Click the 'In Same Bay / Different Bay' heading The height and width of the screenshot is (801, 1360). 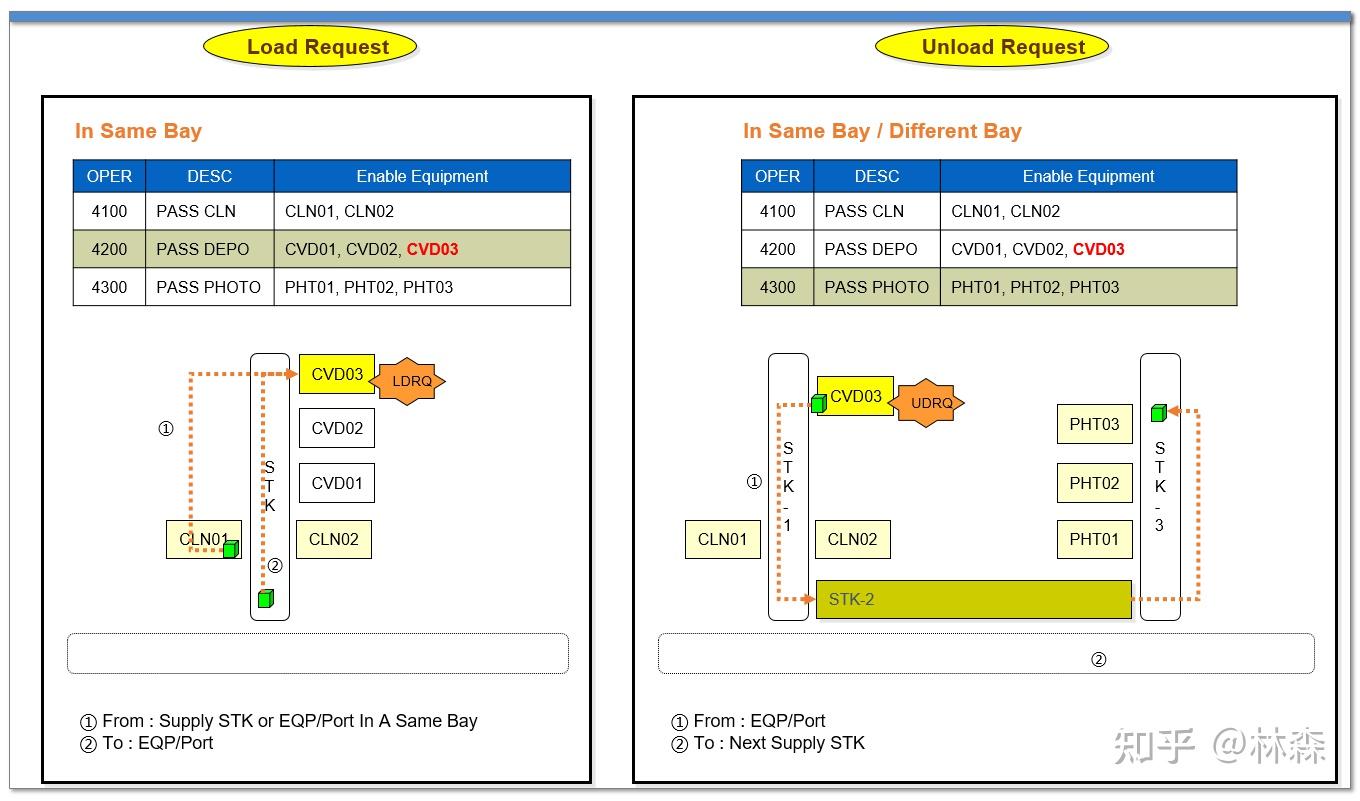[882, 131]
